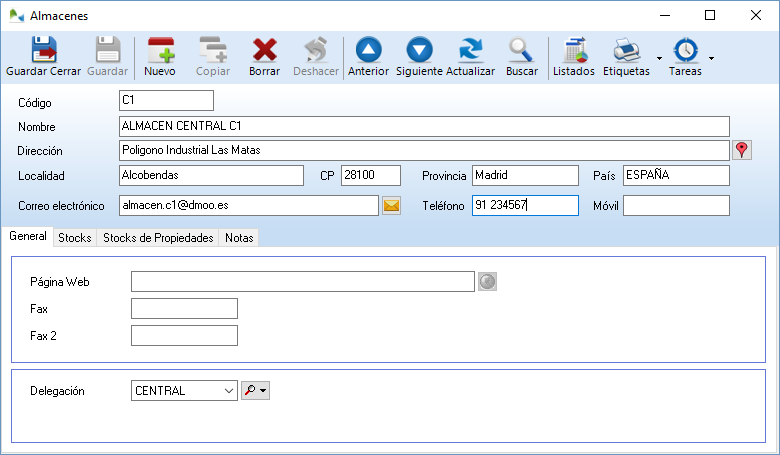Select the Notas tab

coord(239,238)
